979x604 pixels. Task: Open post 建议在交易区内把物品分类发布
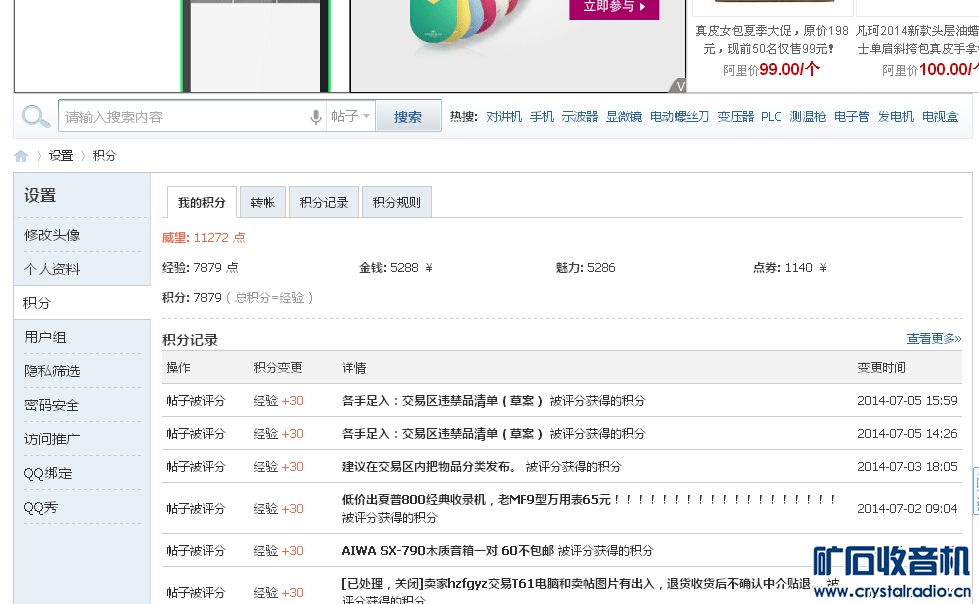click(x=429, y=467)
